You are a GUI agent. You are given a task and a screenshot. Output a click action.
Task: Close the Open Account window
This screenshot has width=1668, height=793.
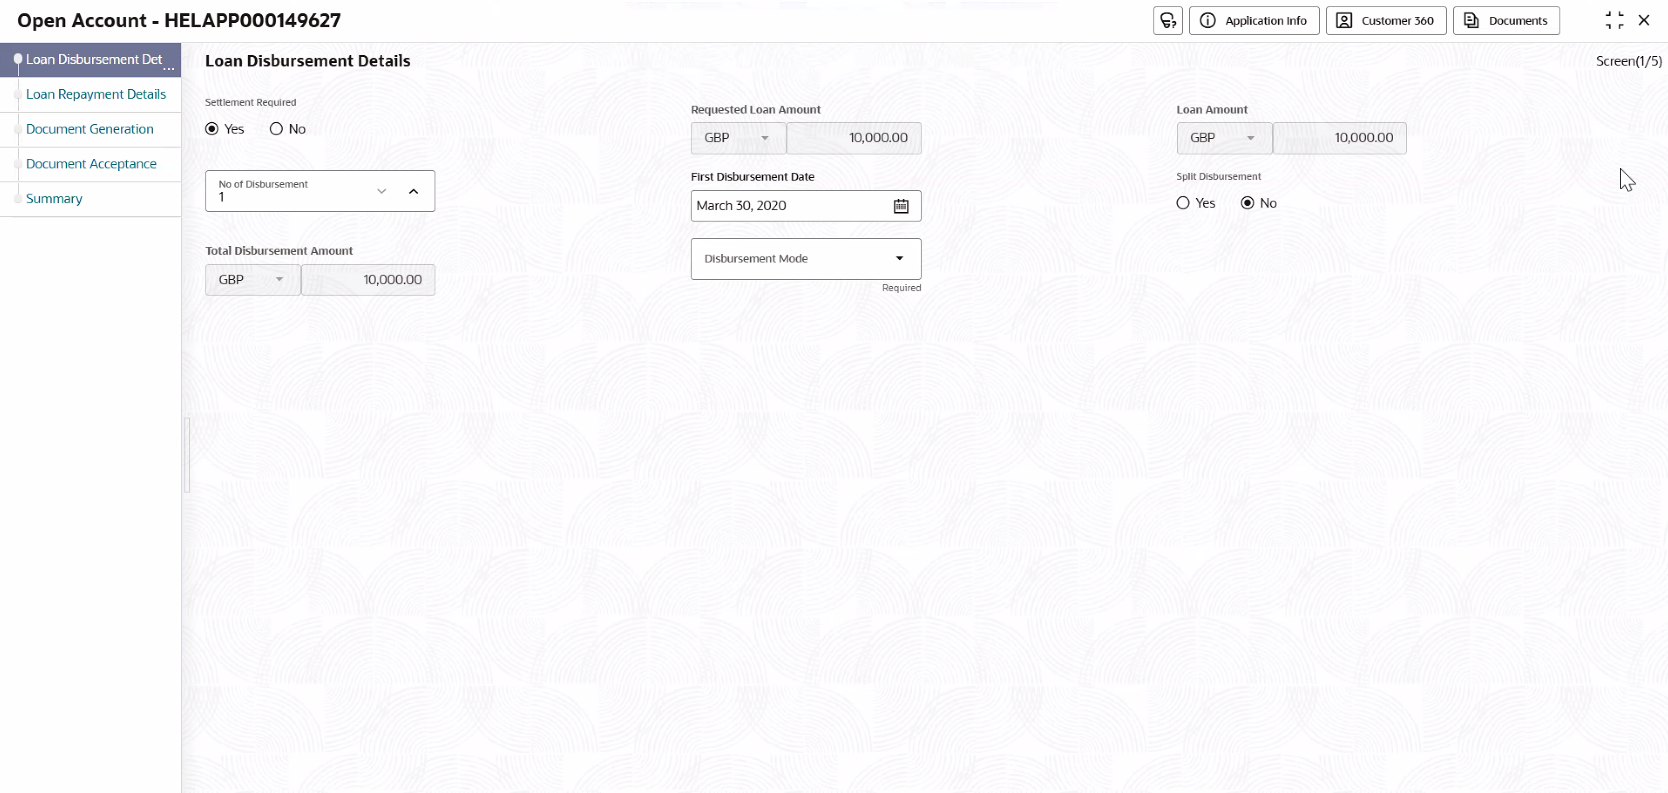click(1644, 20)
